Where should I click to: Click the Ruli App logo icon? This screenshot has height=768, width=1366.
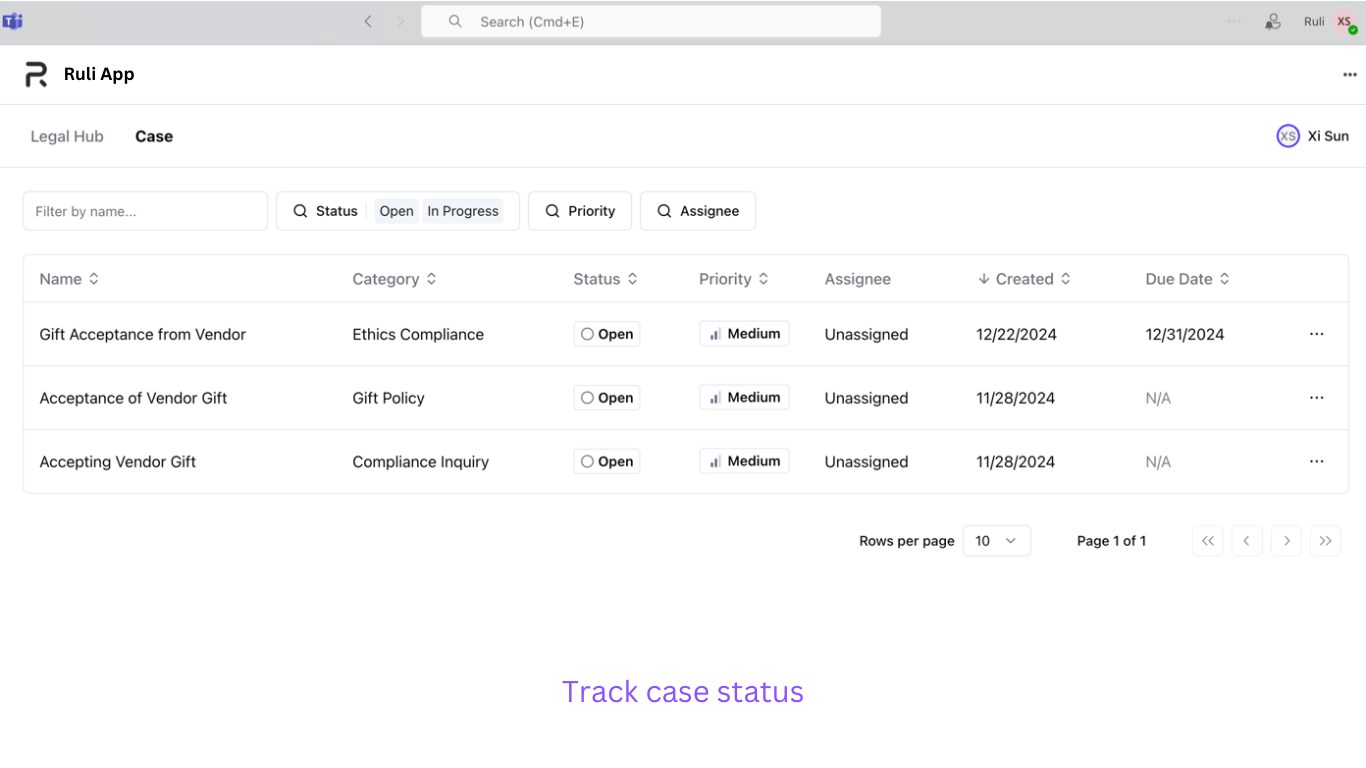36,74
